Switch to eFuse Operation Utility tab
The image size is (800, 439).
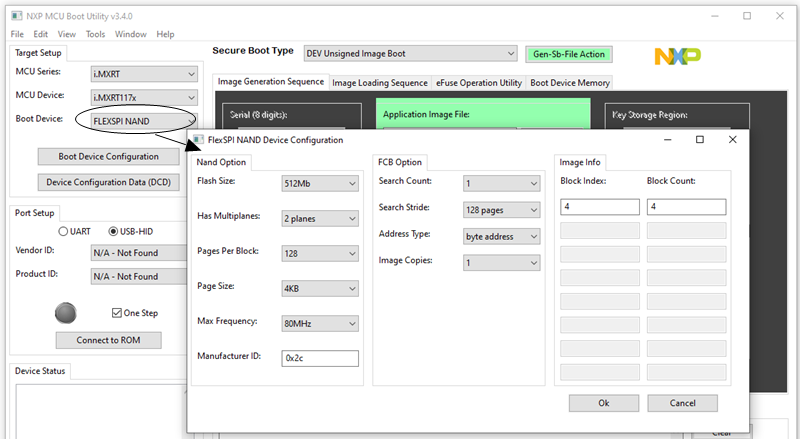click(478, 83)
